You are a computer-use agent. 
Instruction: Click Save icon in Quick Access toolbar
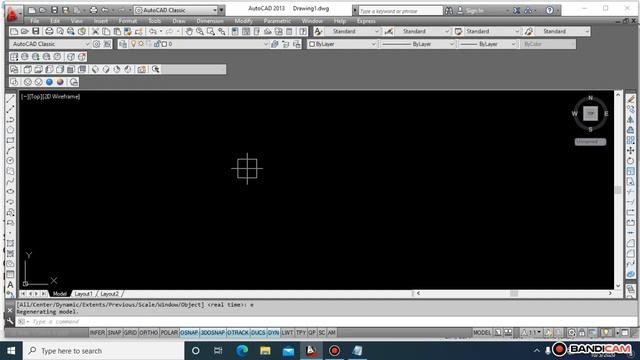[54, 10]
